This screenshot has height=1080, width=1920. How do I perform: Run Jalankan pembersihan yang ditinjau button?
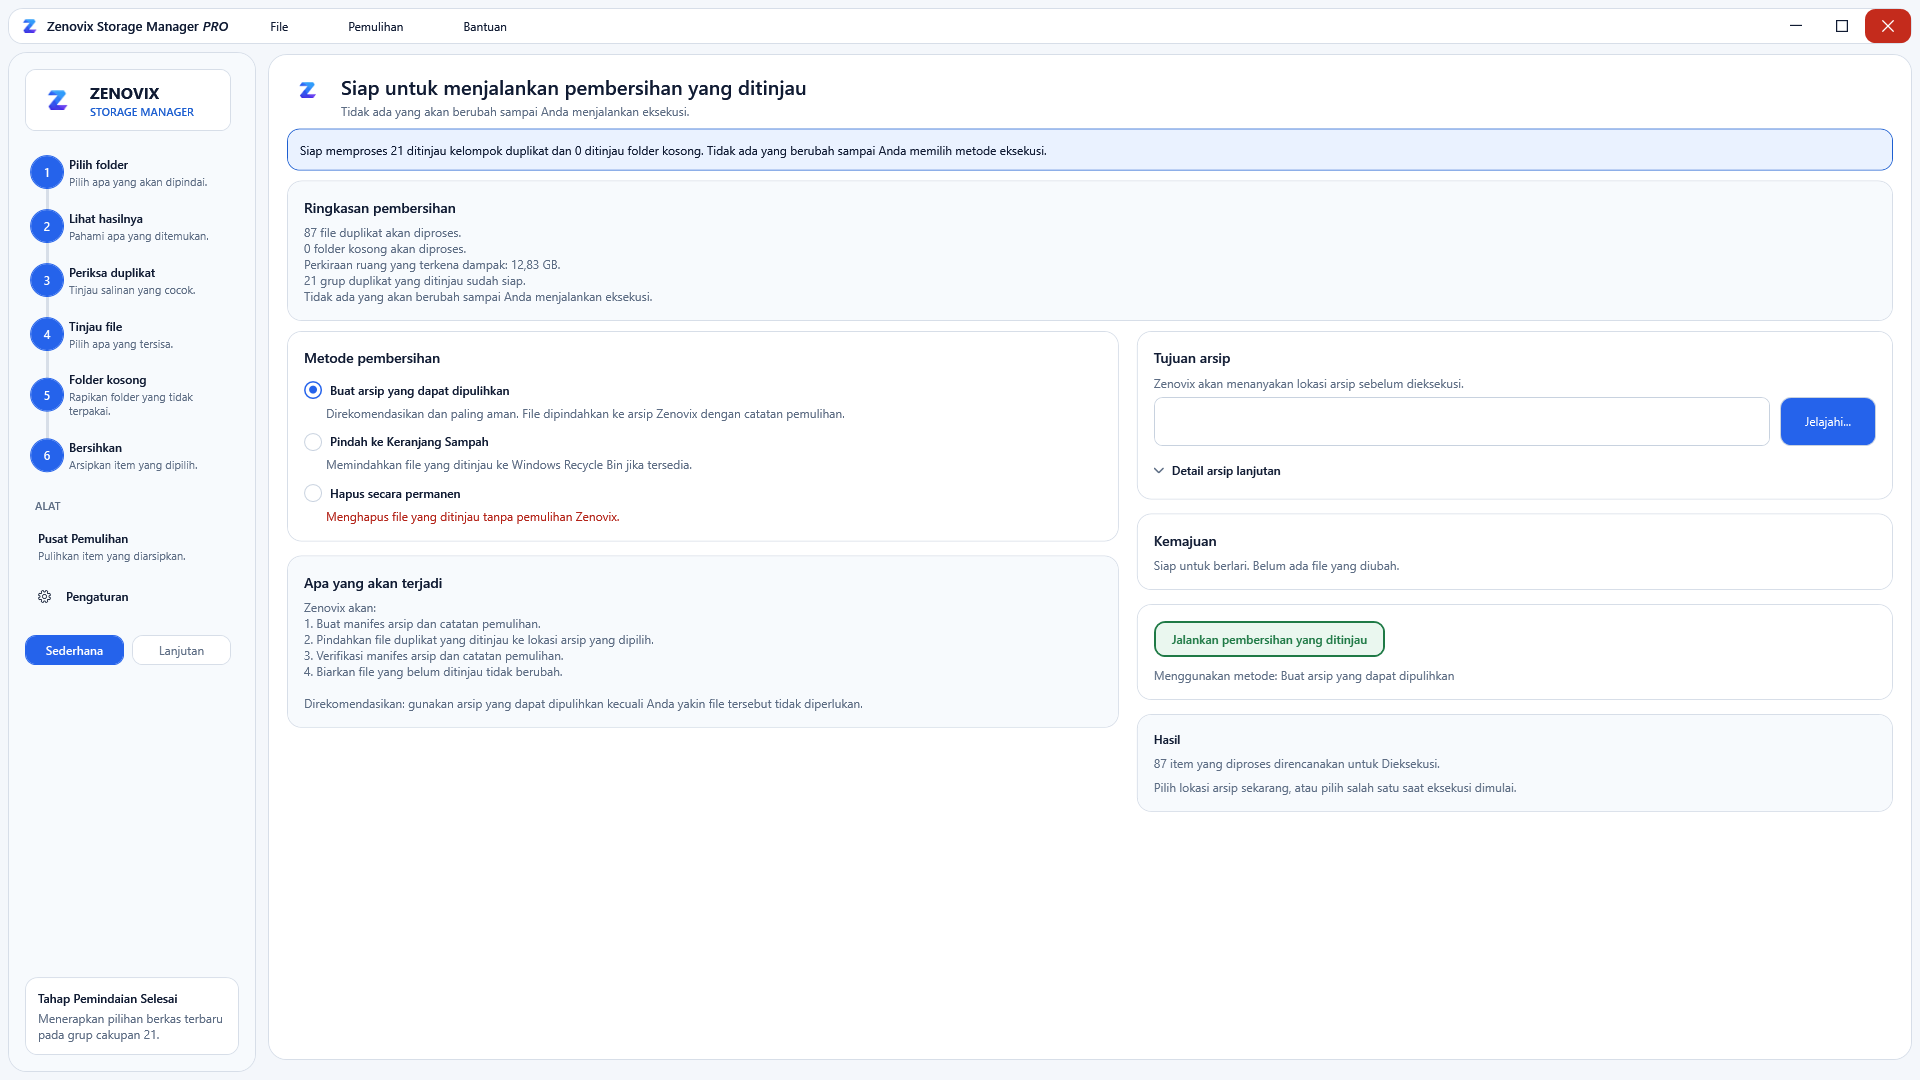(x=1269, y=640)
